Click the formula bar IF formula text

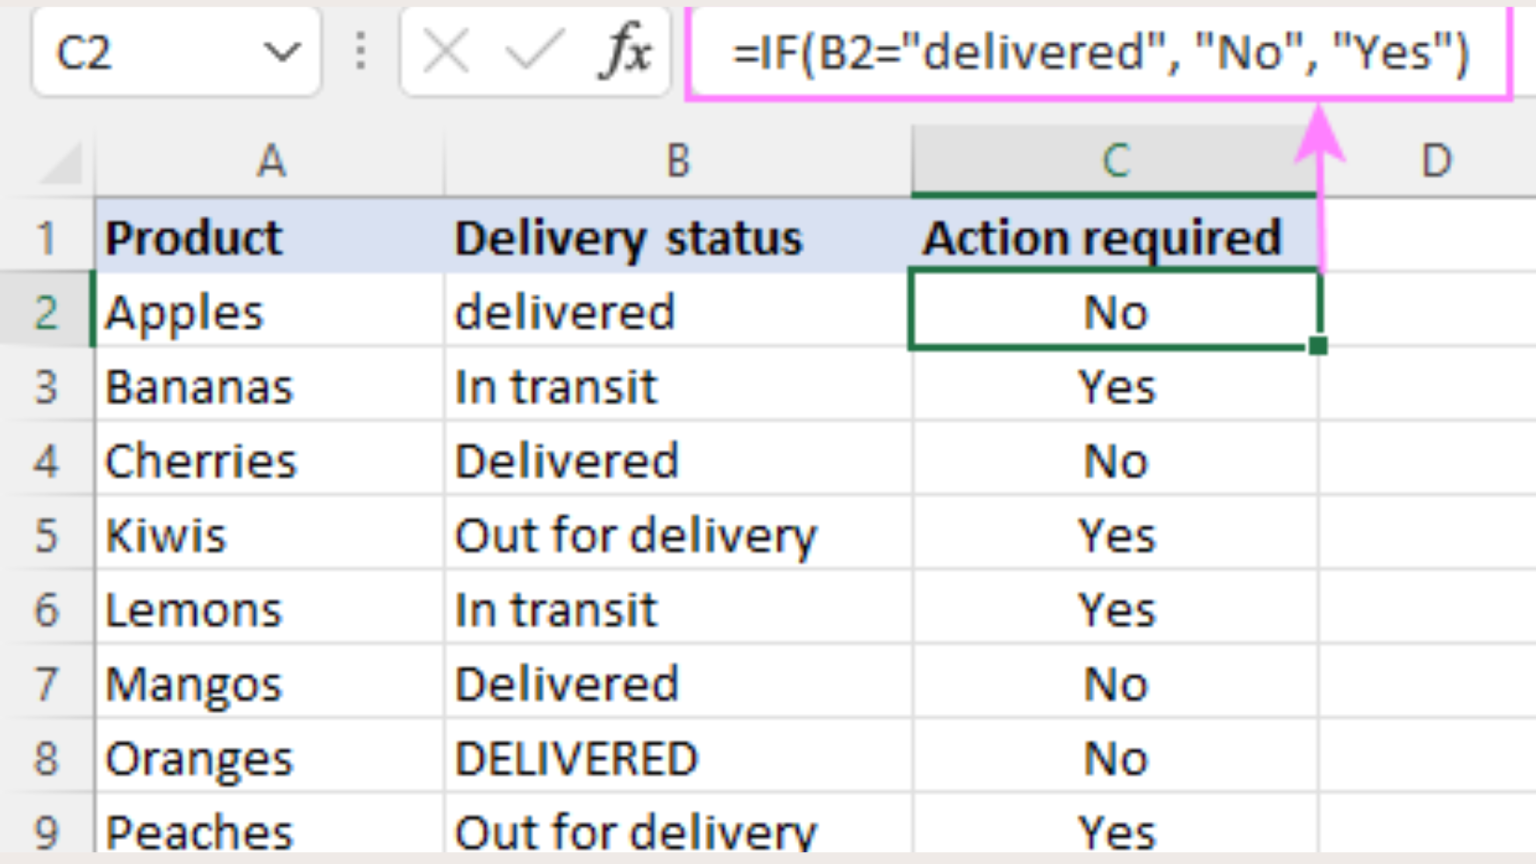(x=1100, y=52)
